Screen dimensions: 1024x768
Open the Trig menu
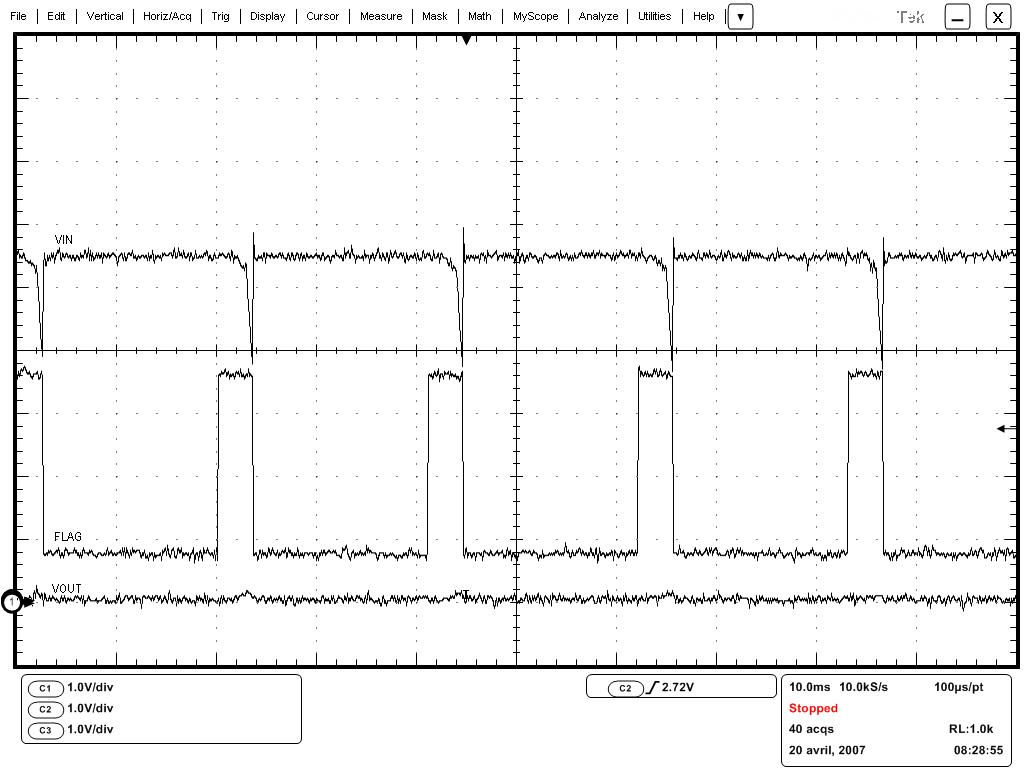pos(220,16)
